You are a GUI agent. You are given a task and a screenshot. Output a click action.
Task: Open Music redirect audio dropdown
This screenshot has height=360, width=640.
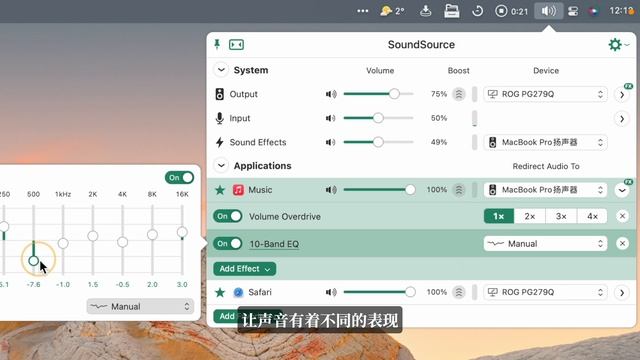pyautogui.click(x=545, y=190)
